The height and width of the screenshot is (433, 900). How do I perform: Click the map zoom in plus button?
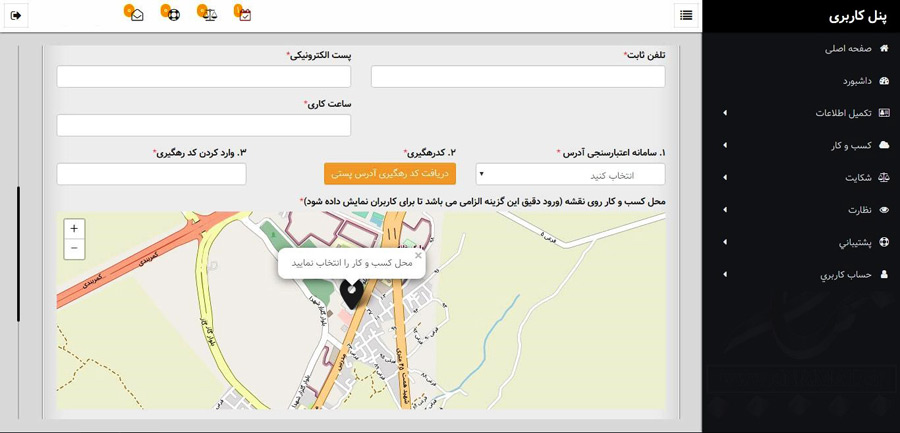pyautogui.click(x=74, y=229)
